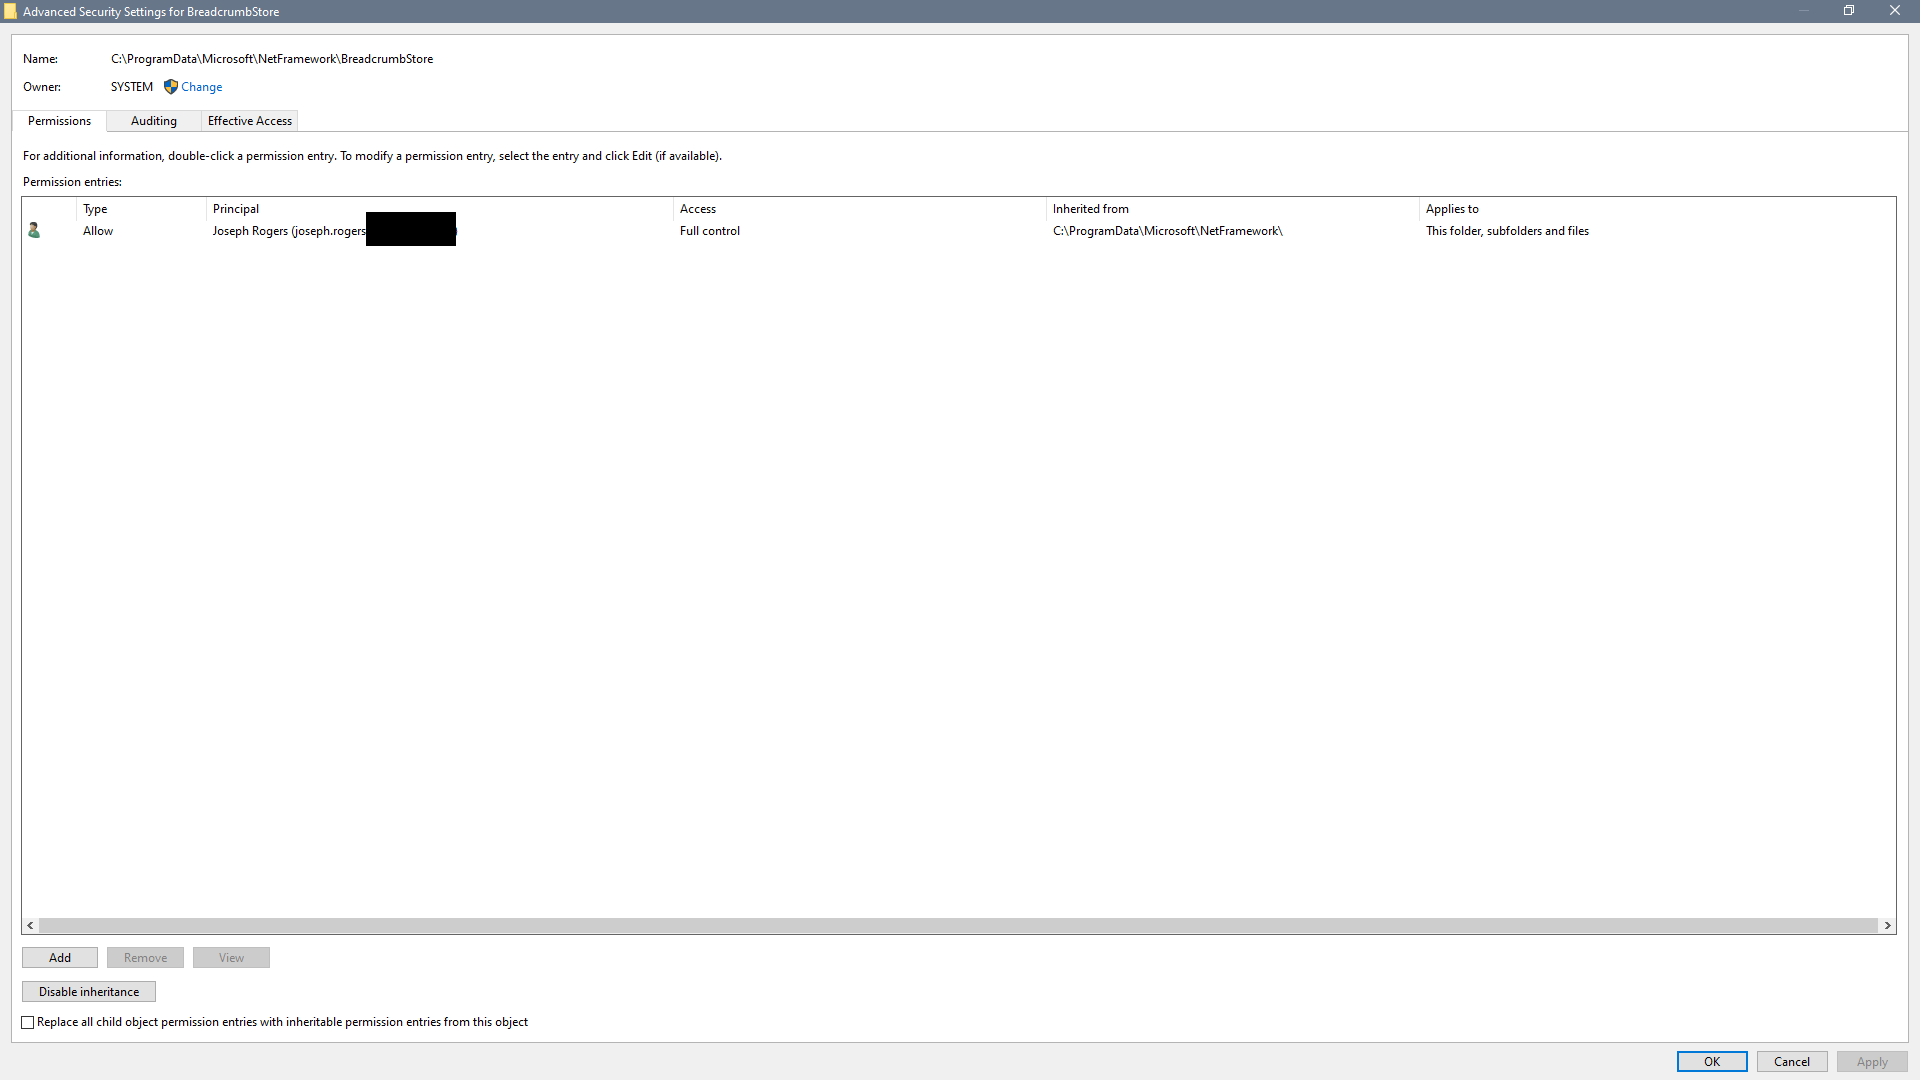Select the Permissions tab
This screenshot has height=1080, width=1920.
(59, 121)
